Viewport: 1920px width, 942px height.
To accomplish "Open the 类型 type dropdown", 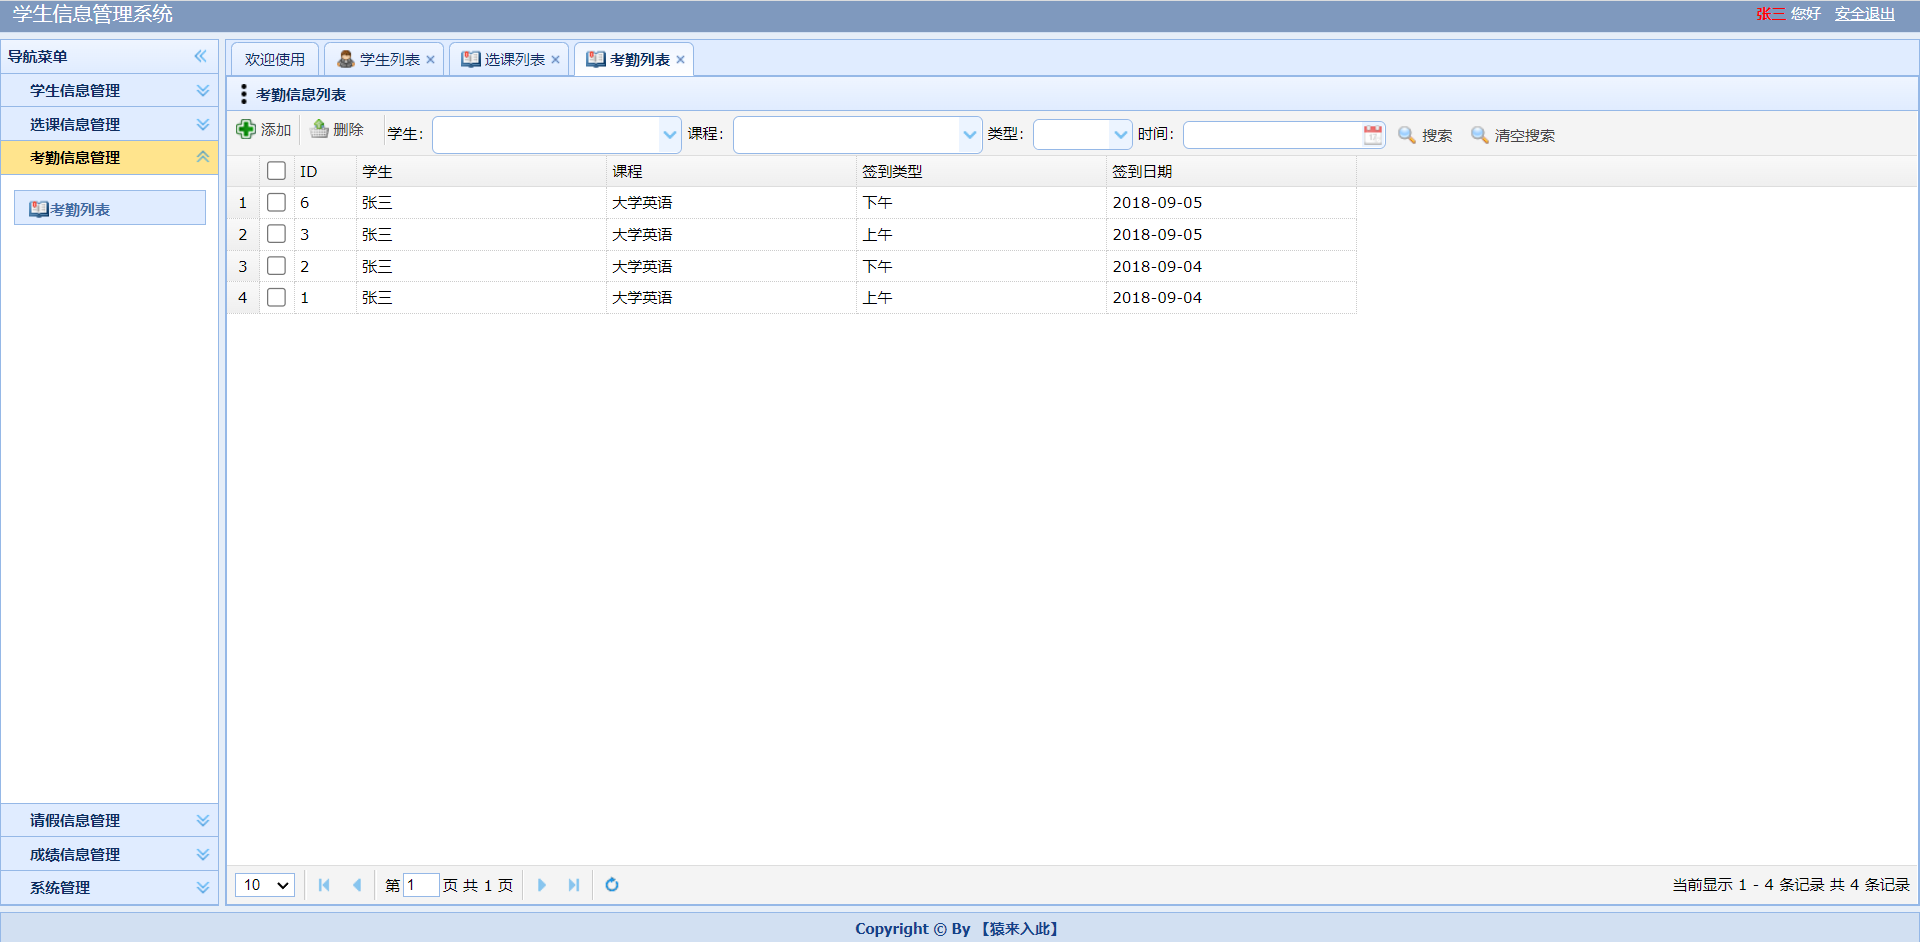I will pyautogui.click(x=1120, y=135).
